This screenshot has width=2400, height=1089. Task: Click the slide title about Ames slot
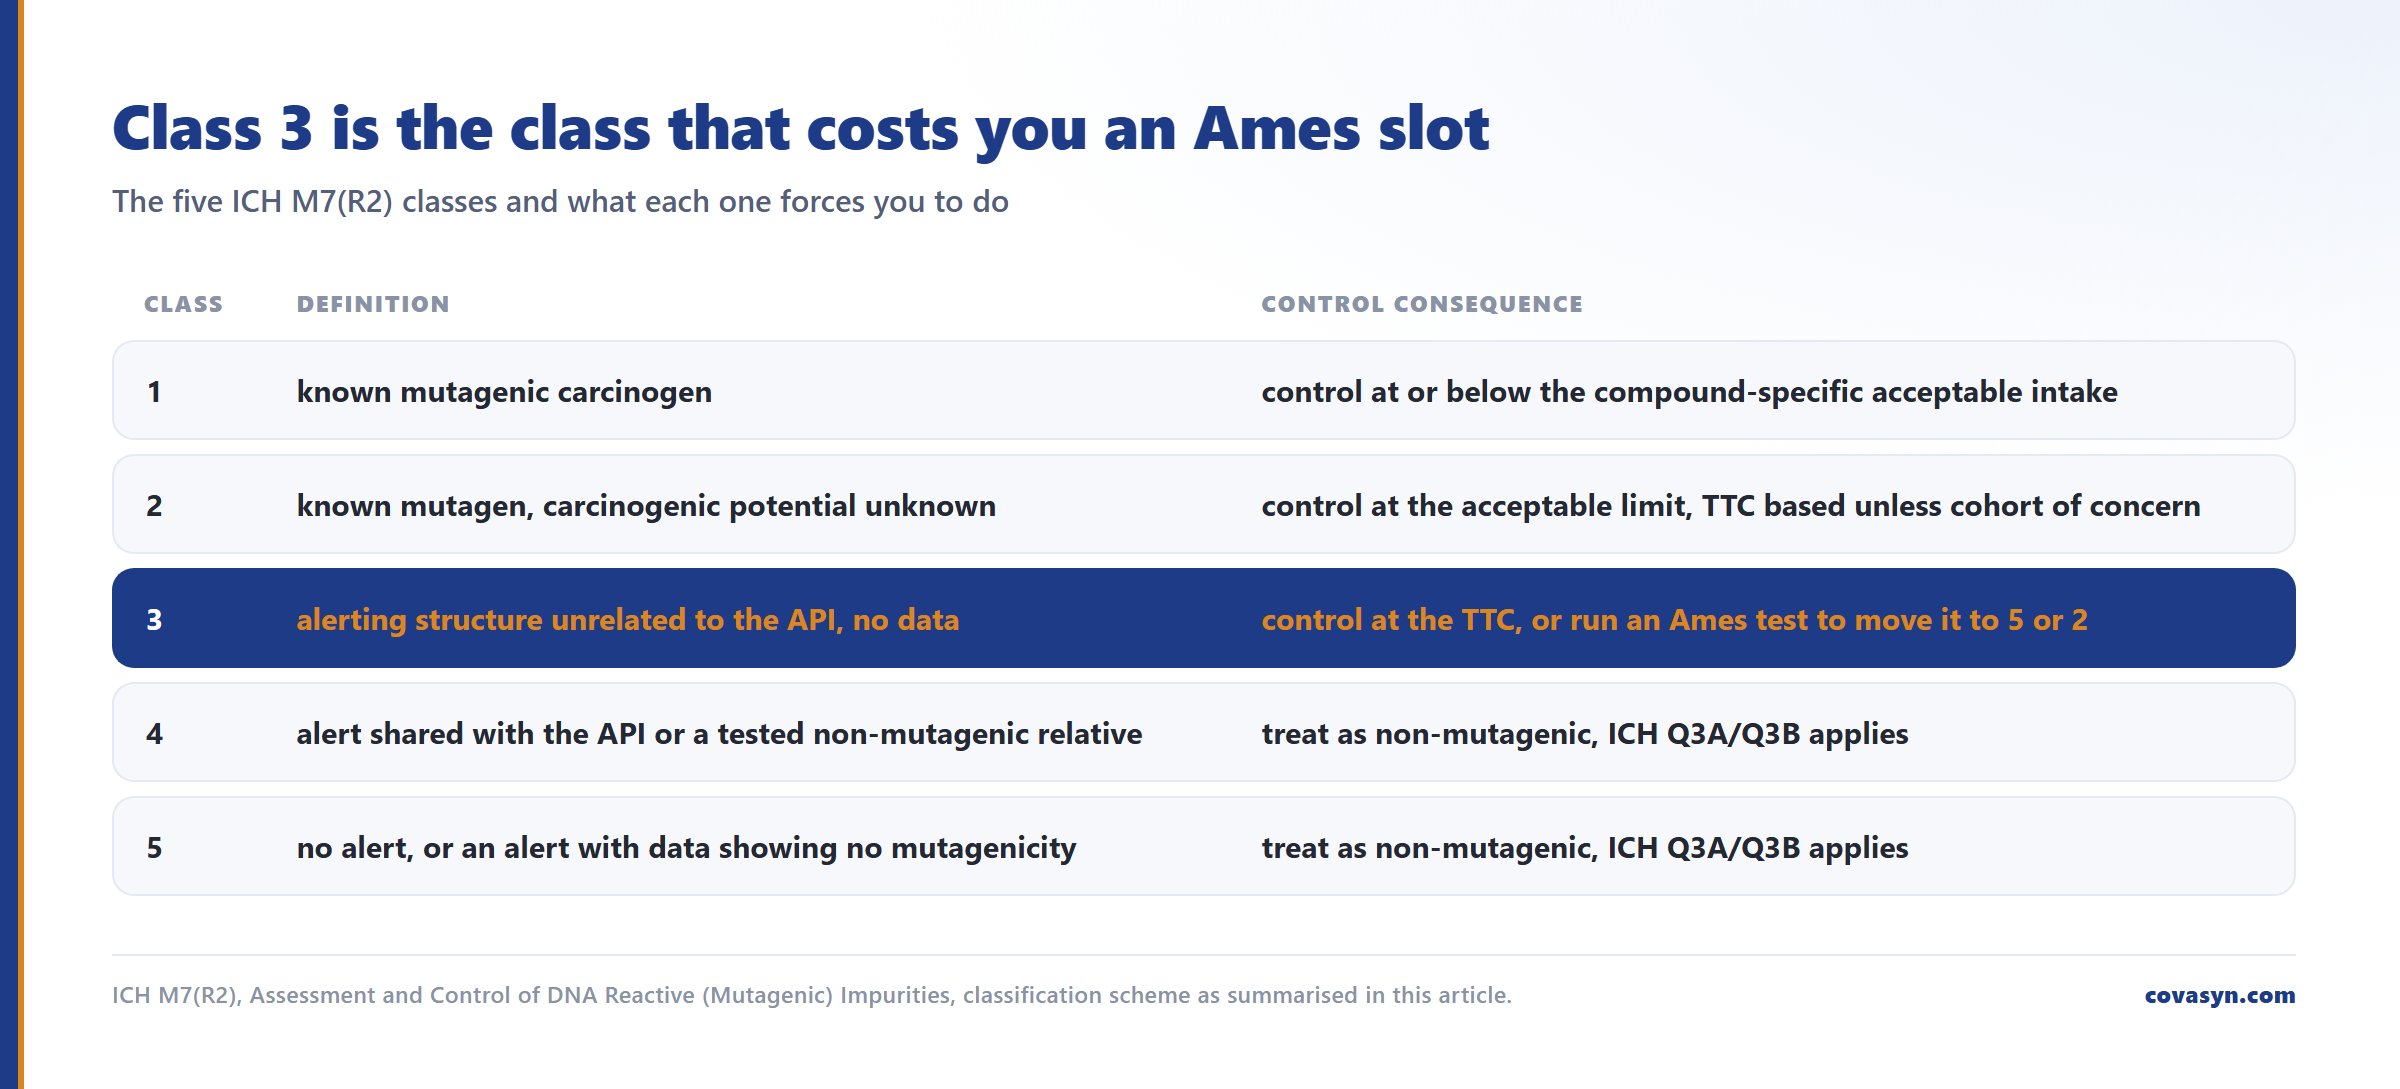[801, 128]
